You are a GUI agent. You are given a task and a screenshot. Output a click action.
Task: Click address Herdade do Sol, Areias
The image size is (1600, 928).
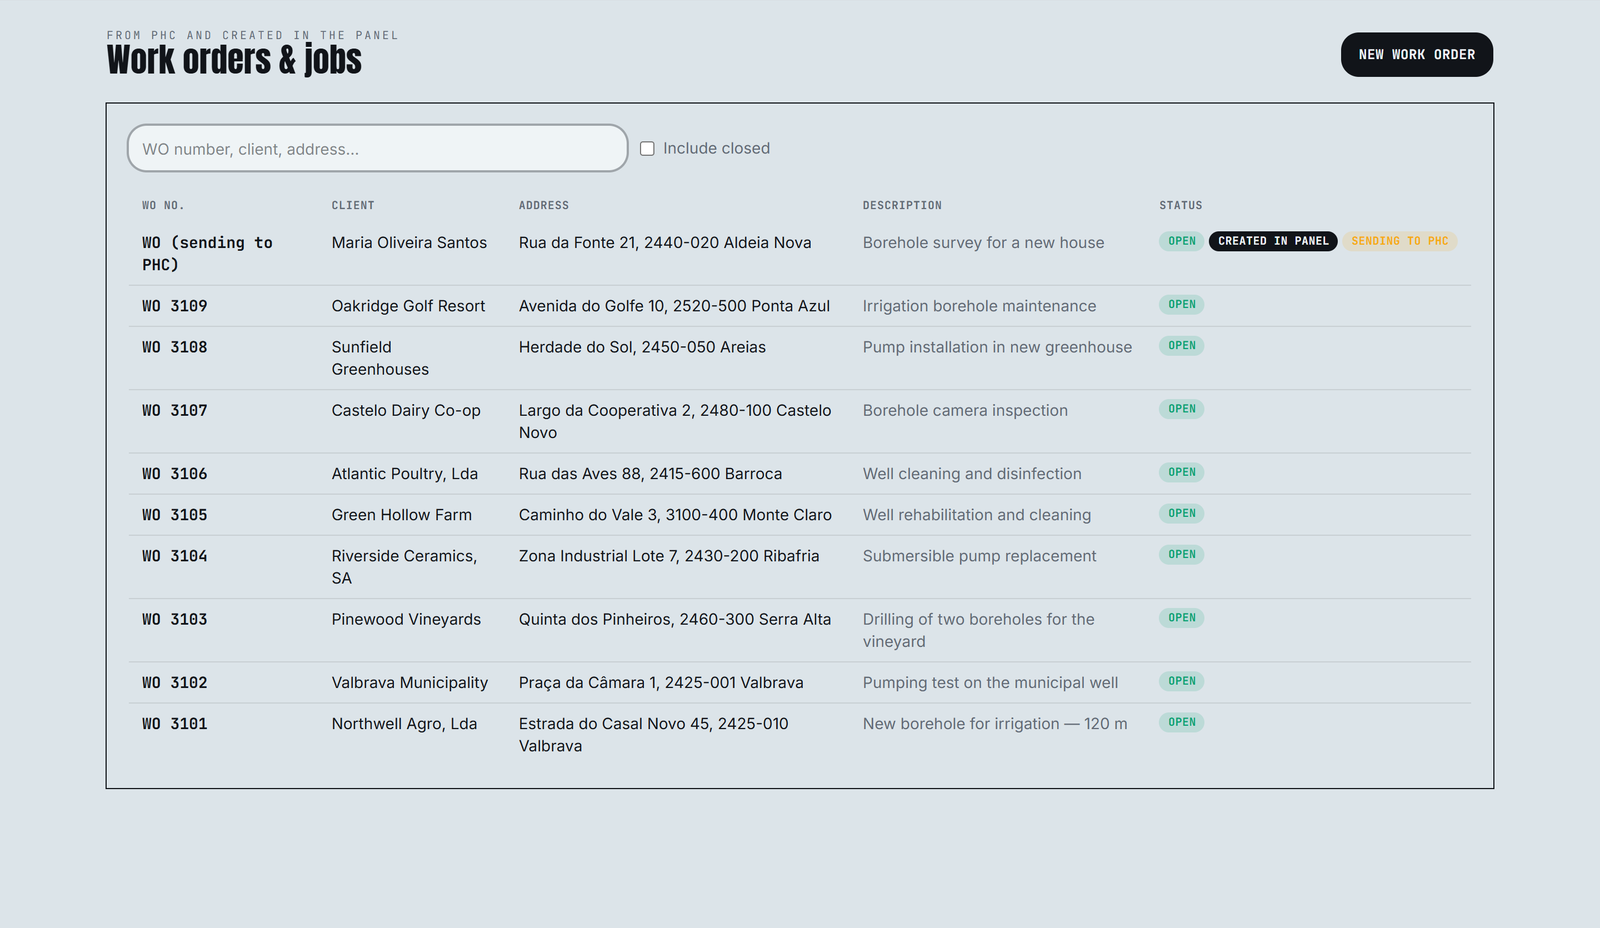point(642,347)
